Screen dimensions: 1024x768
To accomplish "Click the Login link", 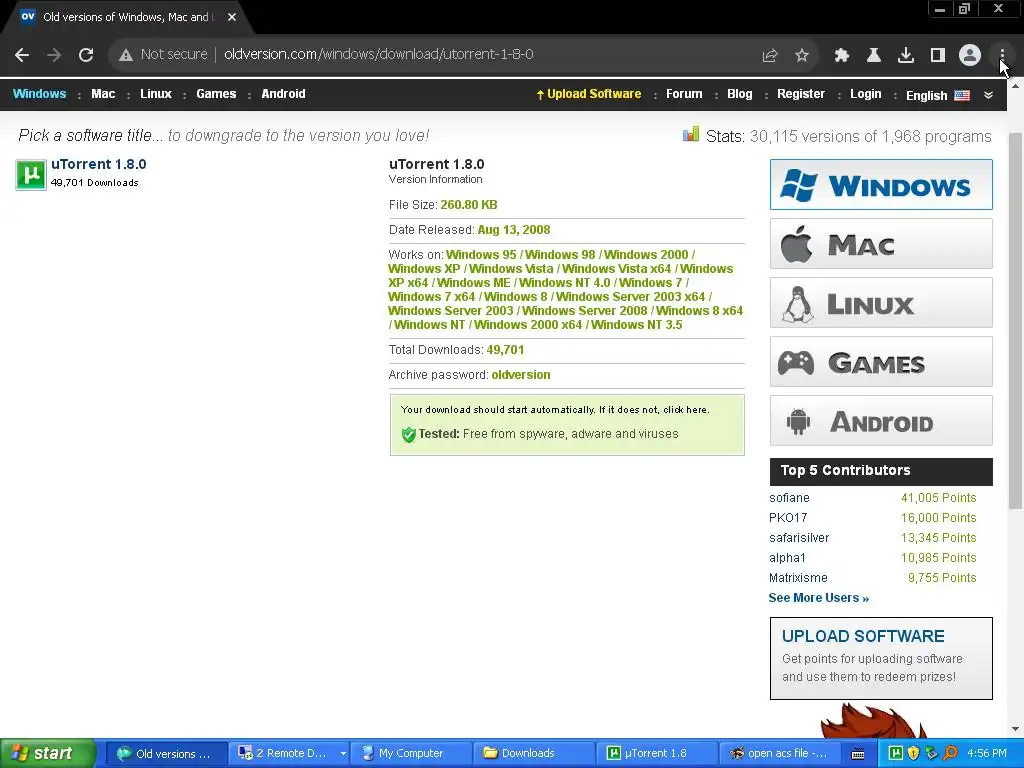I will [x=866, y=94].
